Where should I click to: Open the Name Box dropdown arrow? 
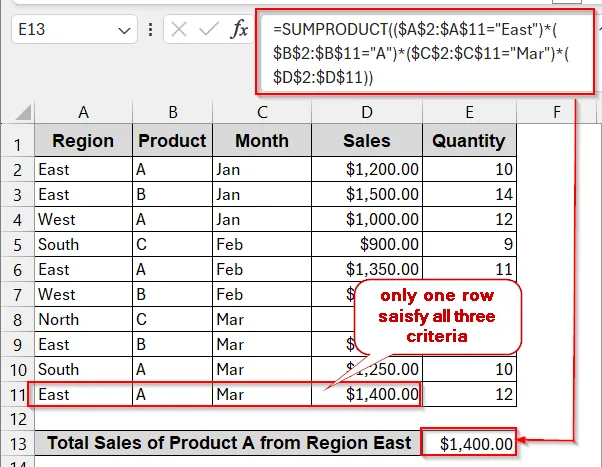[x=124, y=30]
